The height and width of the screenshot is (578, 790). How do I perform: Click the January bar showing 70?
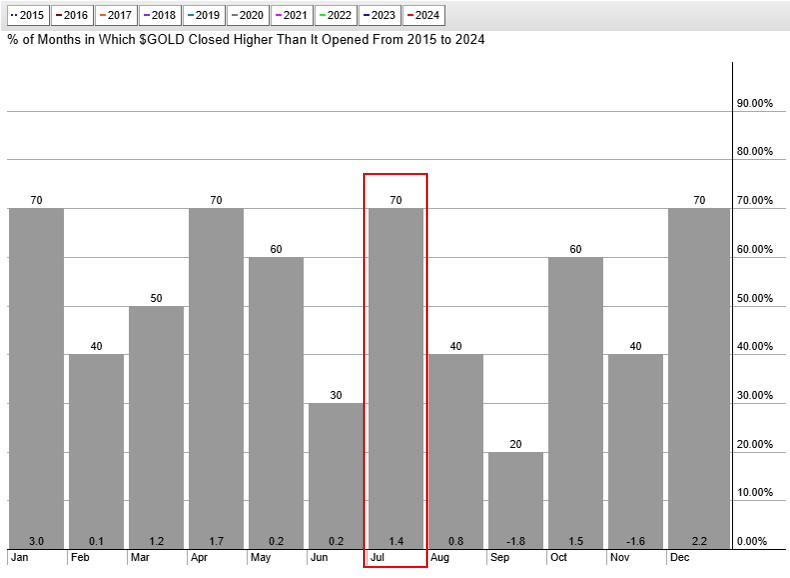click(x=36, y=378)
